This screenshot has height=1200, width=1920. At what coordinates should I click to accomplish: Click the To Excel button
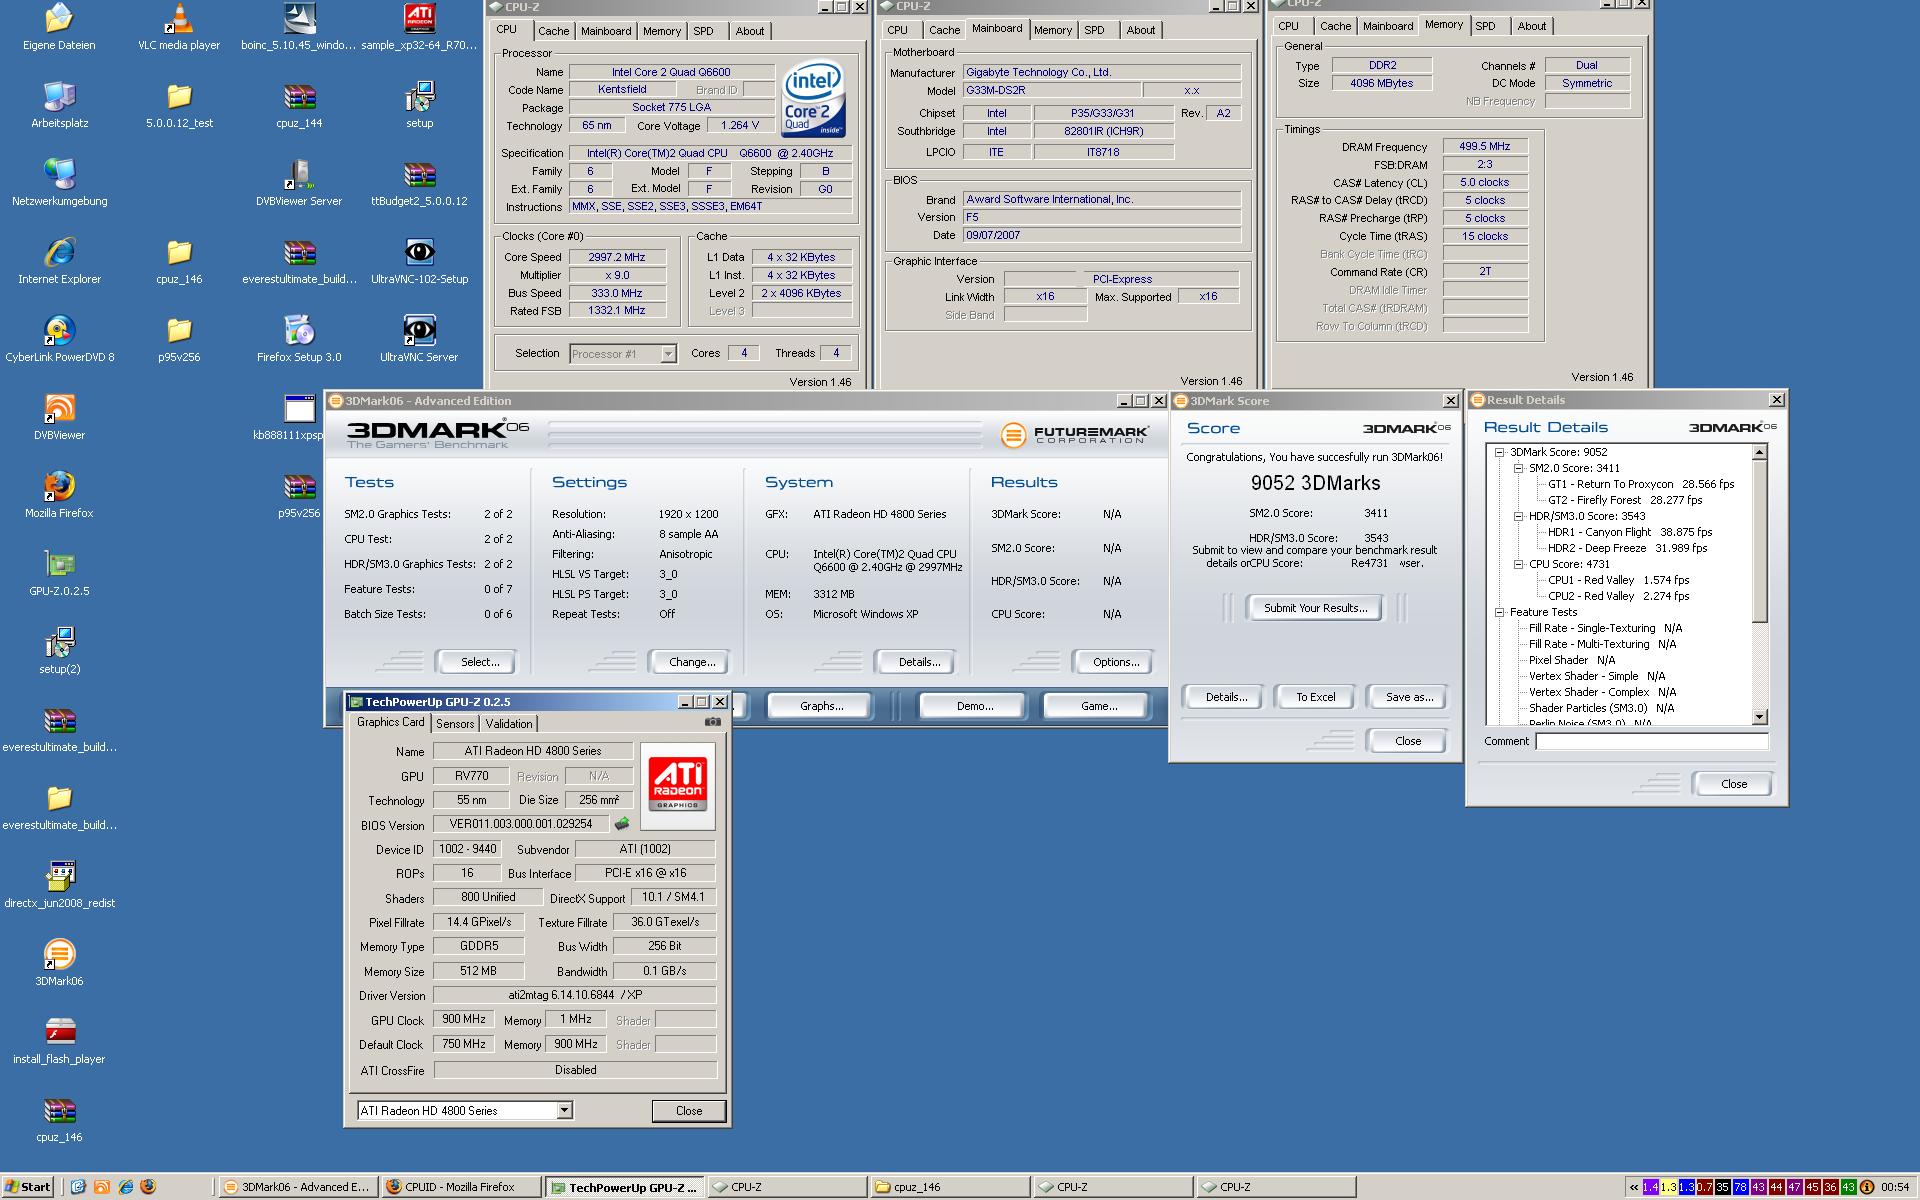click(1315, 697)
